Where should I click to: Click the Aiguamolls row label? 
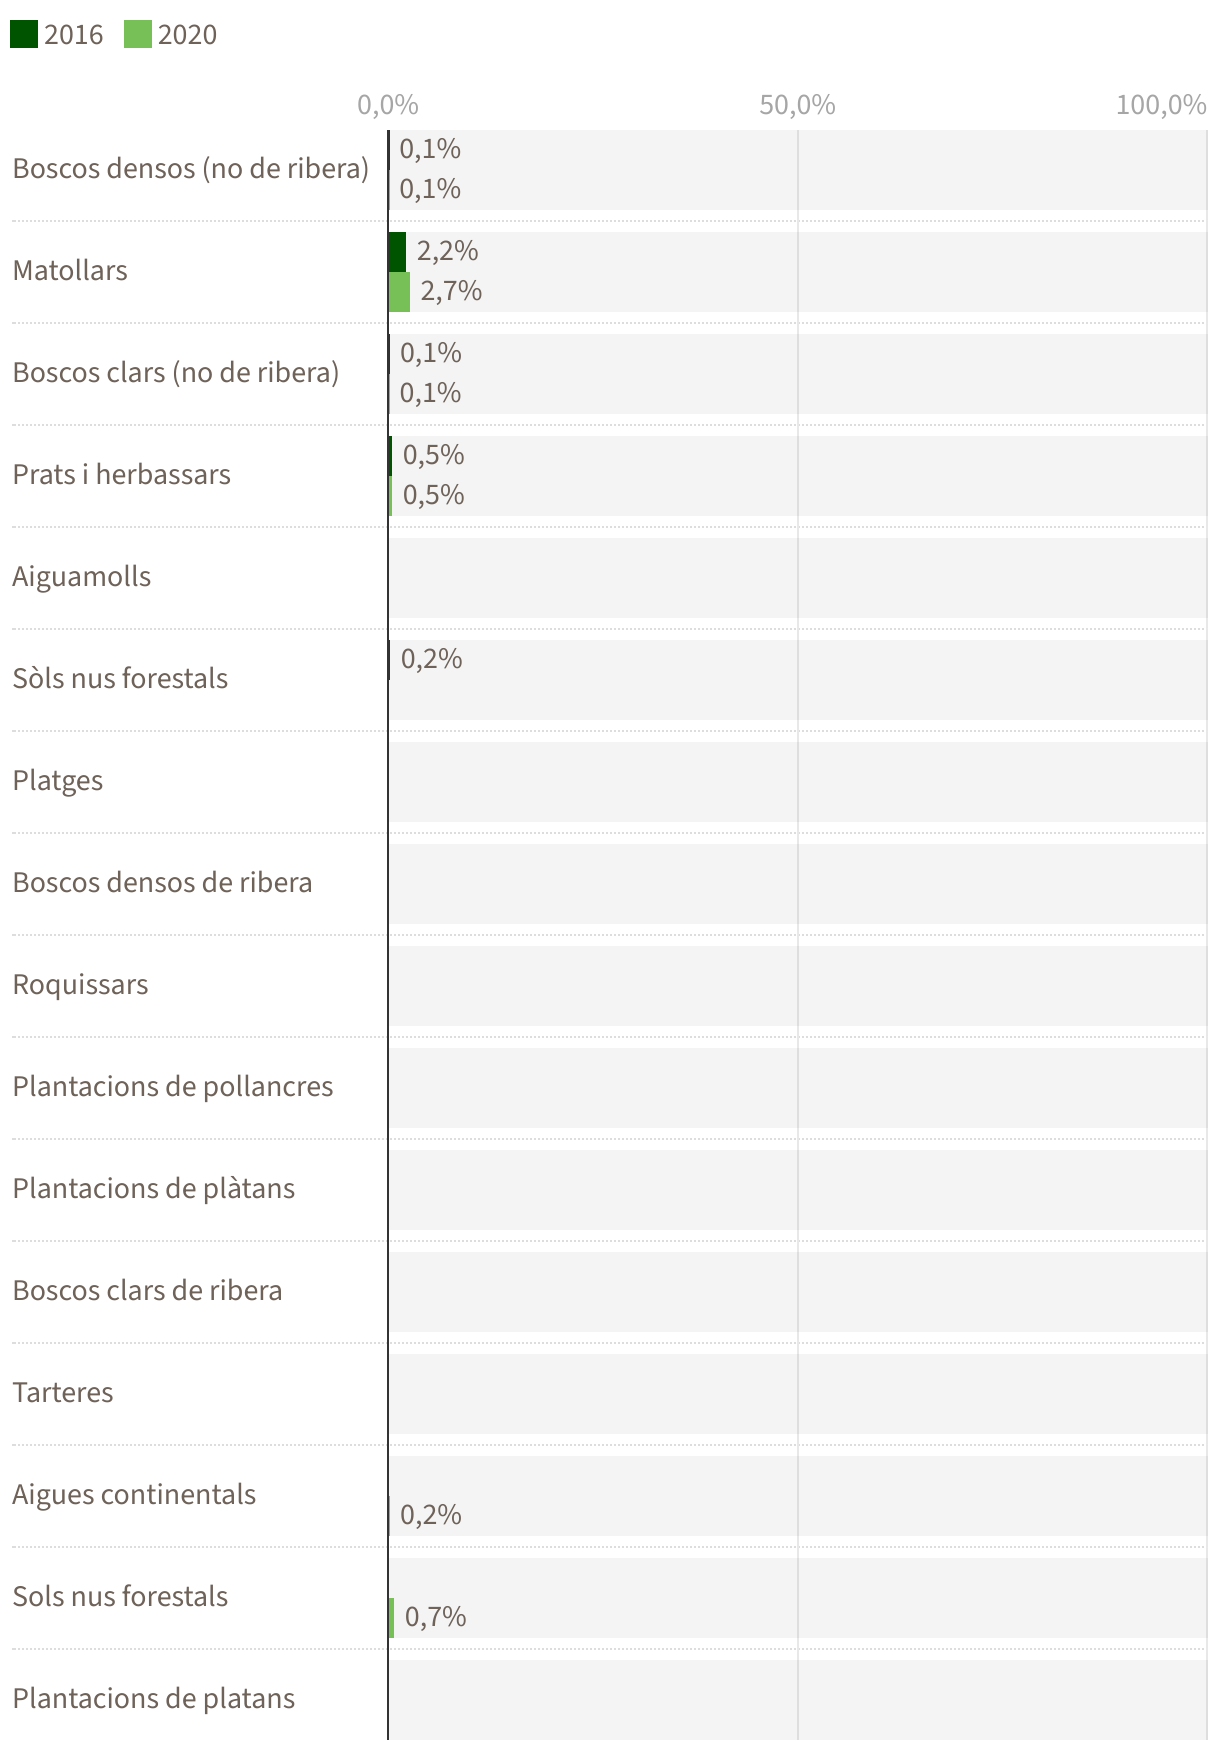pyautogui.click(x=82, y=577)
